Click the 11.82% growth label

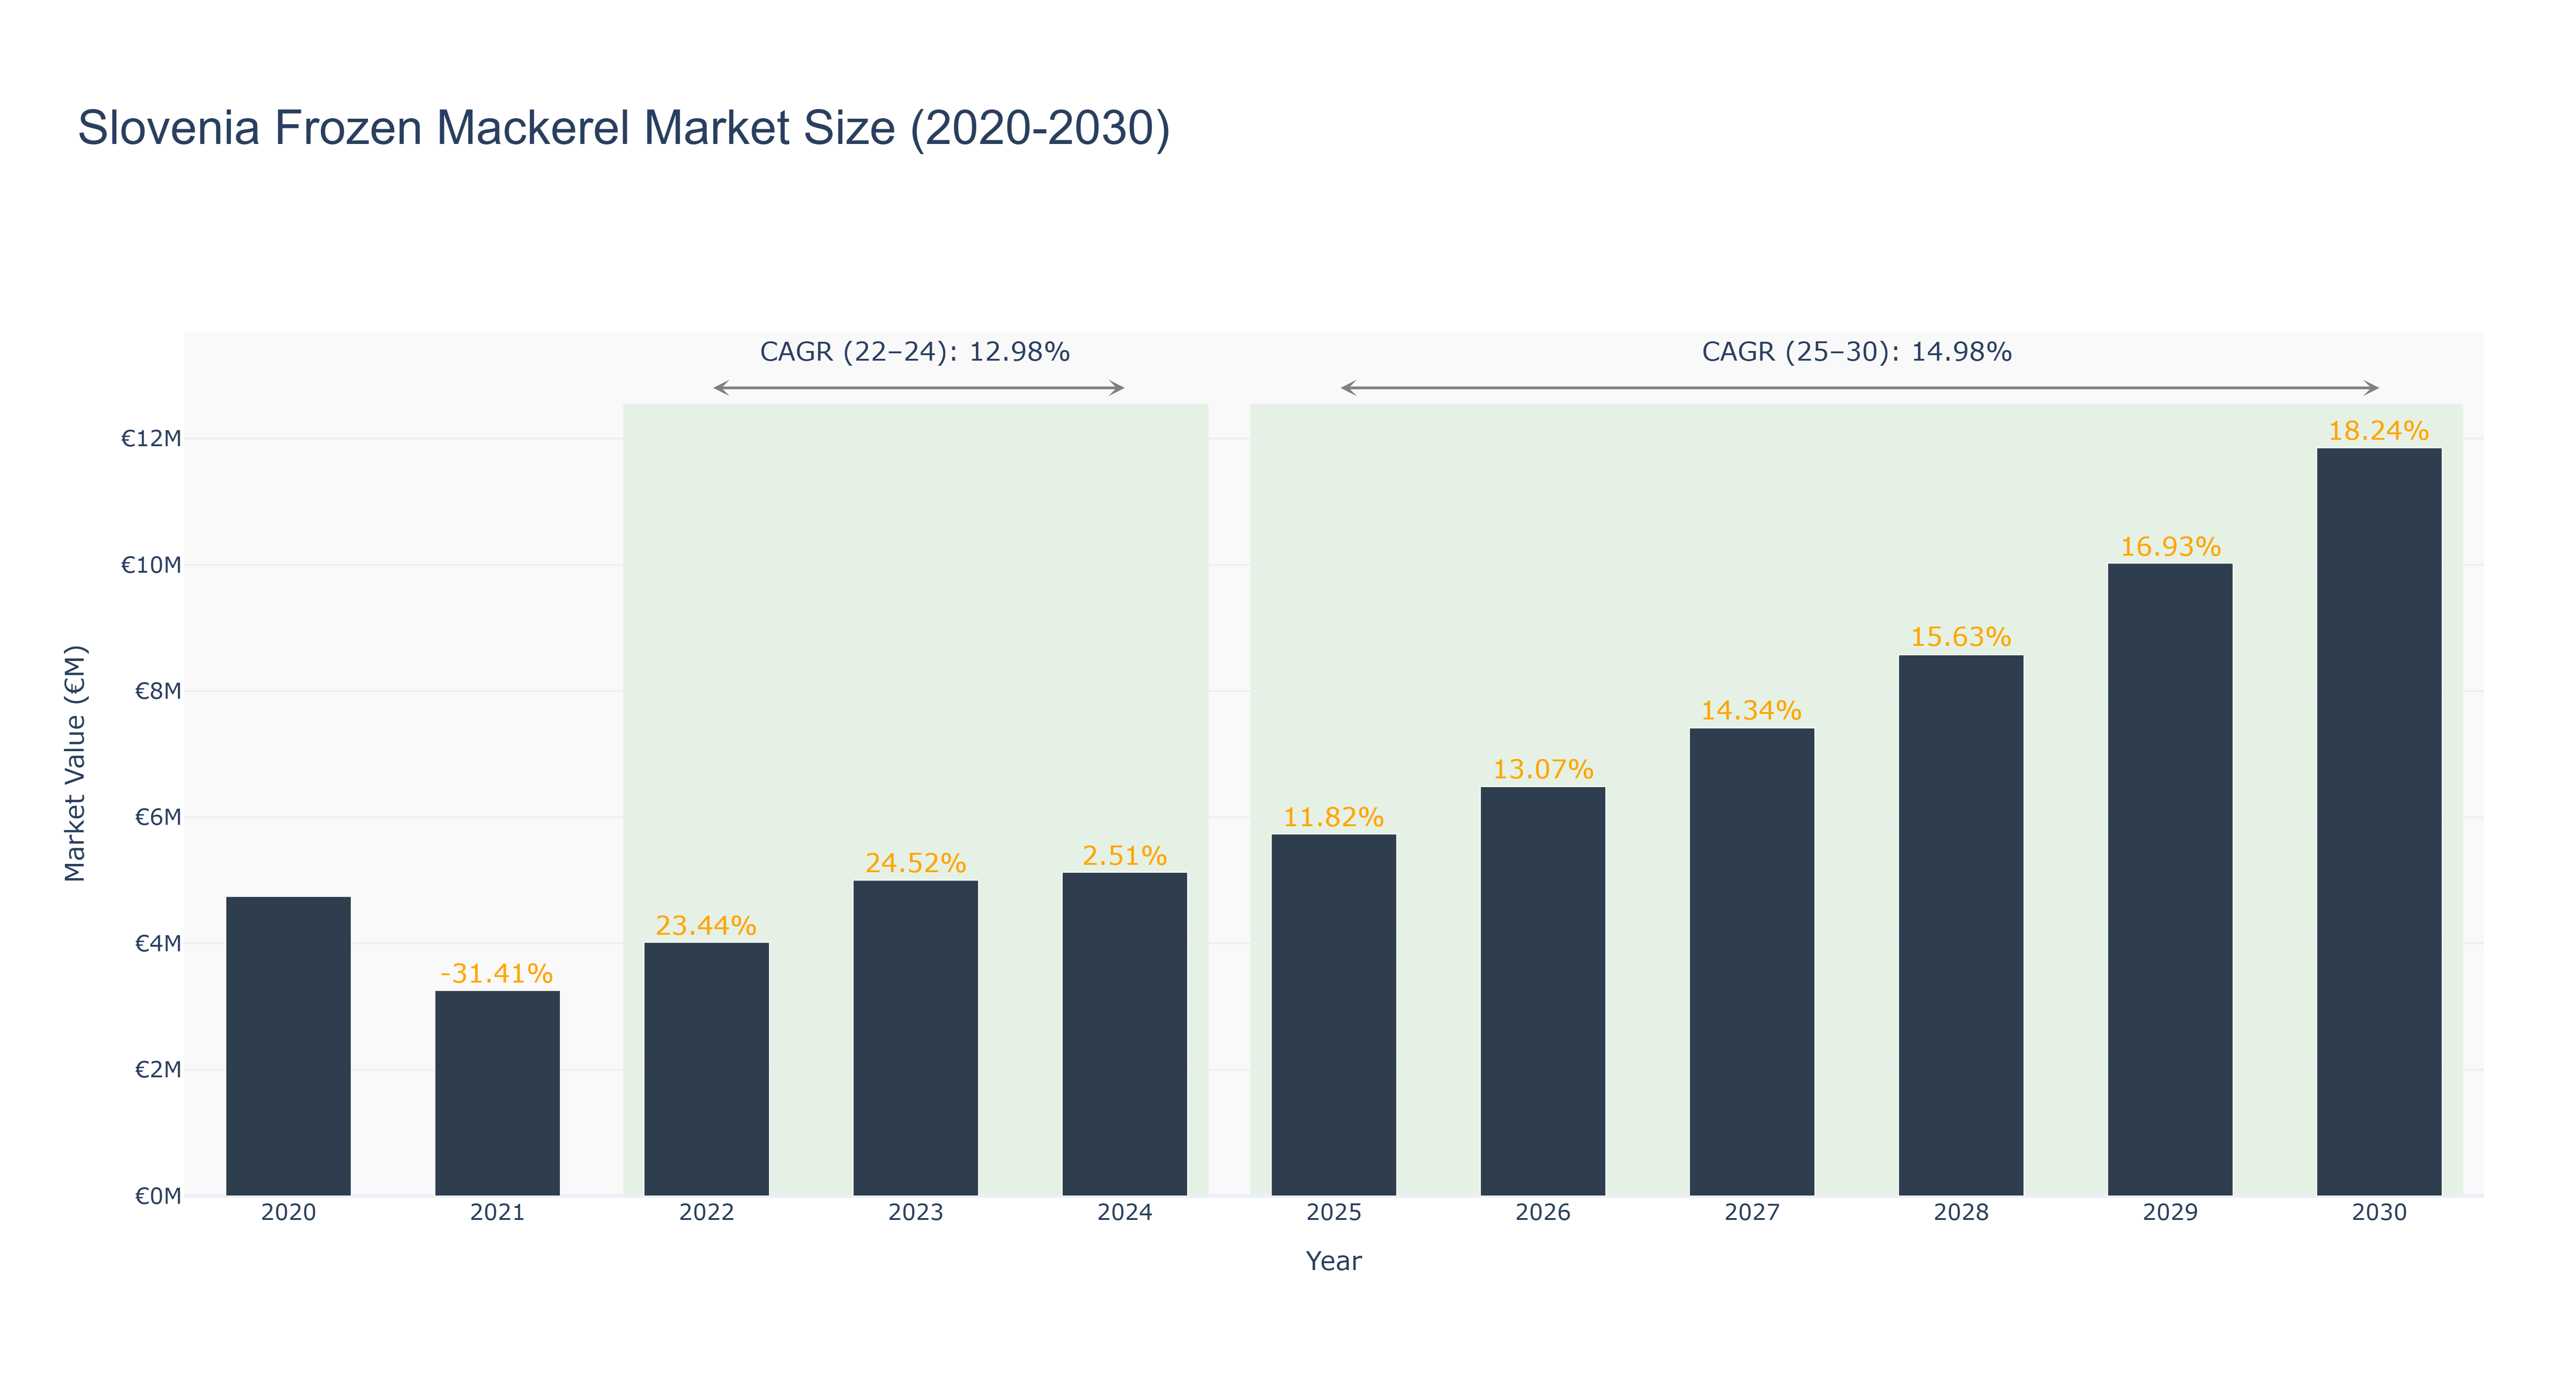(1334, 817)
